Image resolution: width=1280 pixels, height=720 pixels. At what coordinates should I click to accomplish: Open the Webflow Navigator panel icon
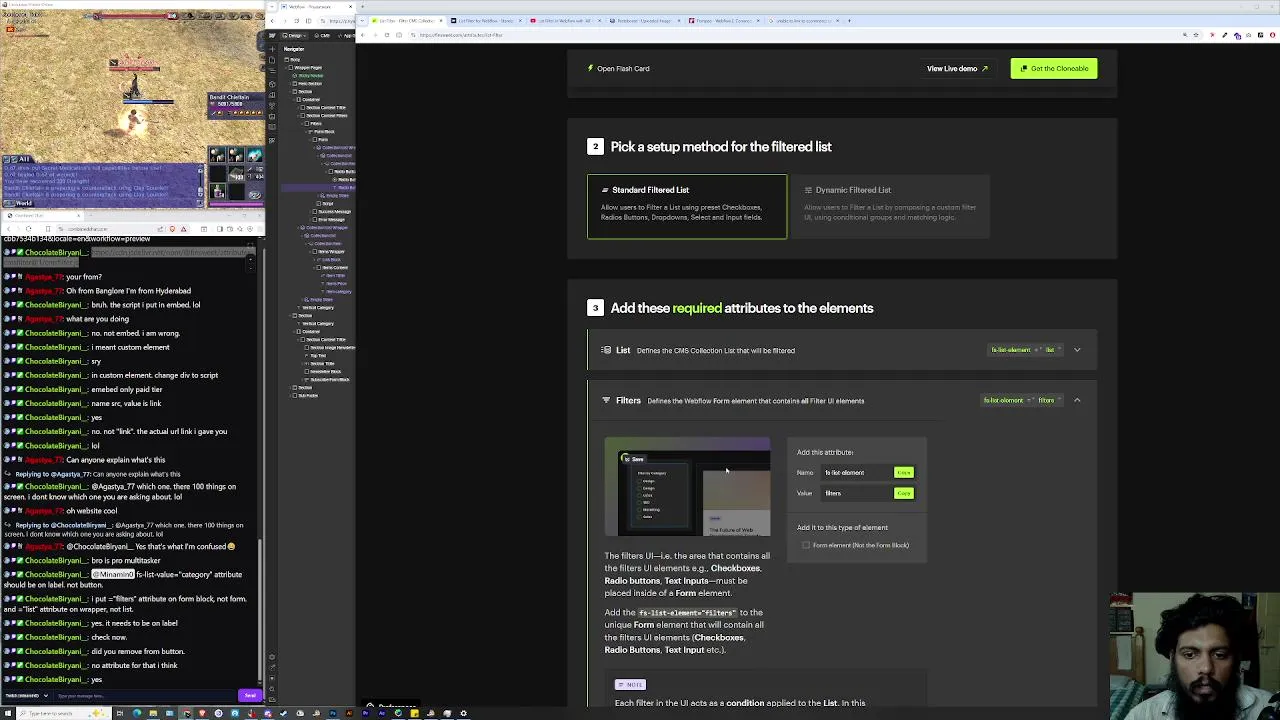coord(272,71)
